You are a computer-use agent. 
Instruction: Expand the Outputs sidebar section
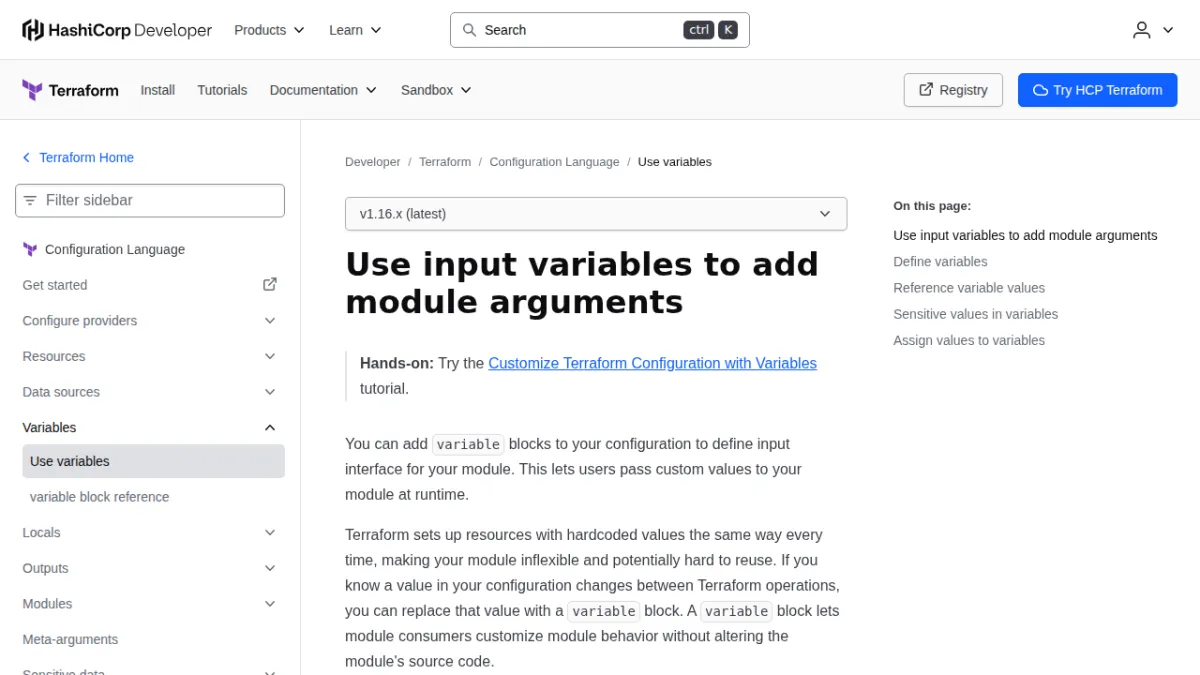150,568
